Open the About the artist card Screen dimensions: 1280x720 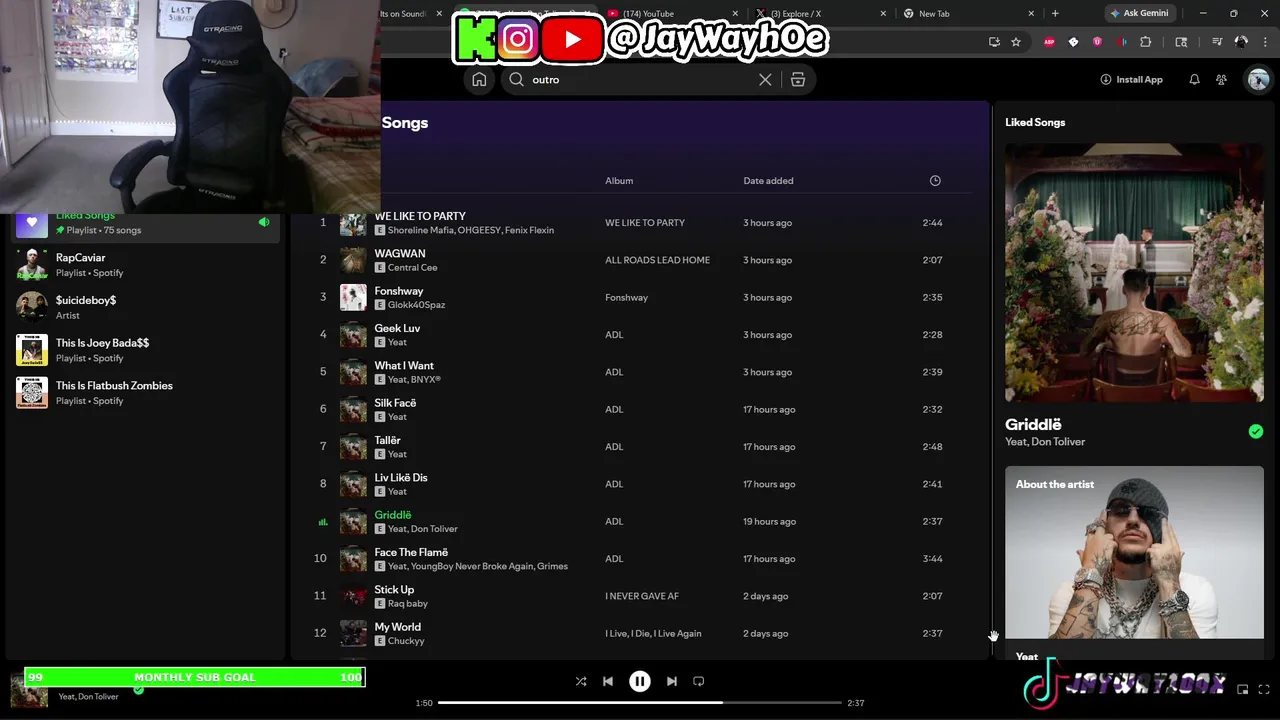pyautogui.click(x=1134, y=552)
